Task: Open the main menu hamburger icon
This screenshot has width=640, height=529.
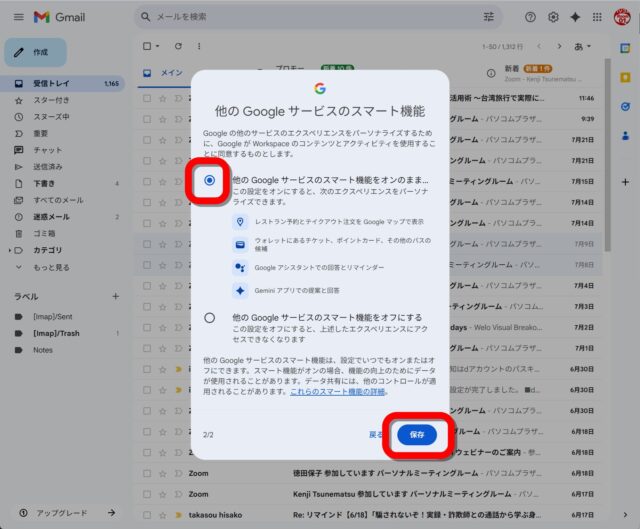Action: [19, 17]
